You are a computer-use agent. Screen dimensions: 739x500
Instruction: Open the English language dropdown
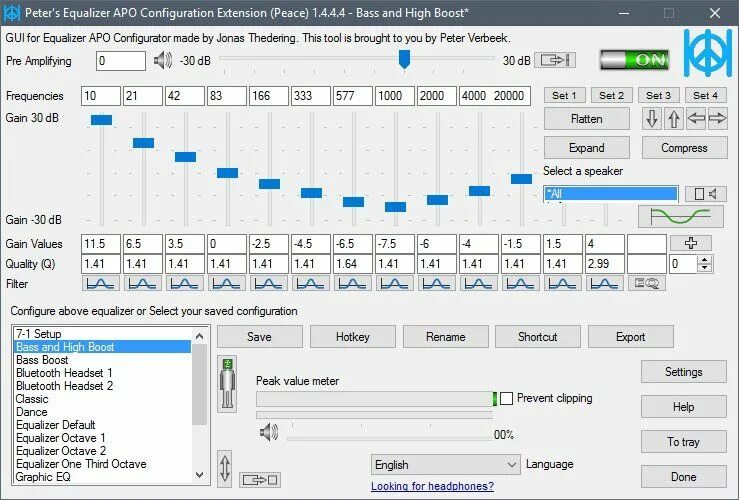pyautogui.click(x=445, y=465)
